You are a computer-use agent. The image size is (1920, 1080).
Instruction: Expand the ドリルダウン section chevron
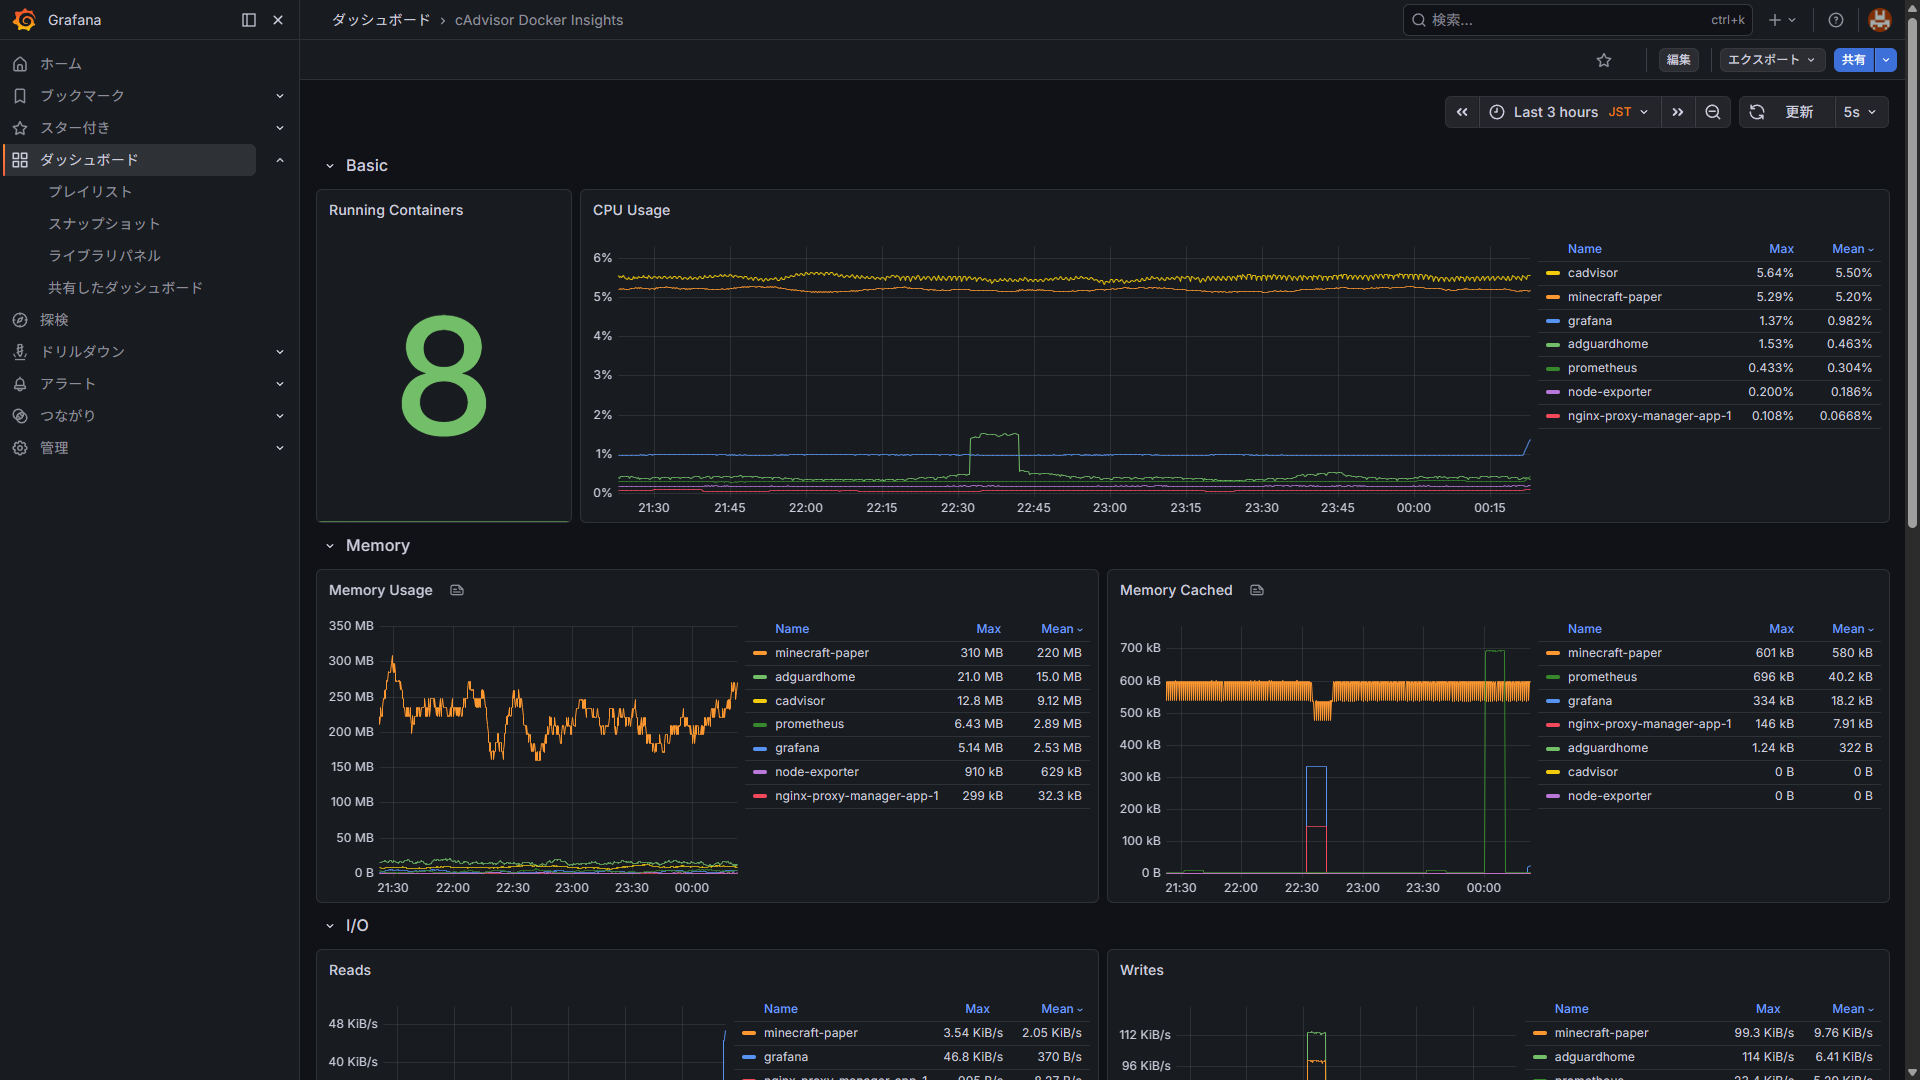coord(280,352)
